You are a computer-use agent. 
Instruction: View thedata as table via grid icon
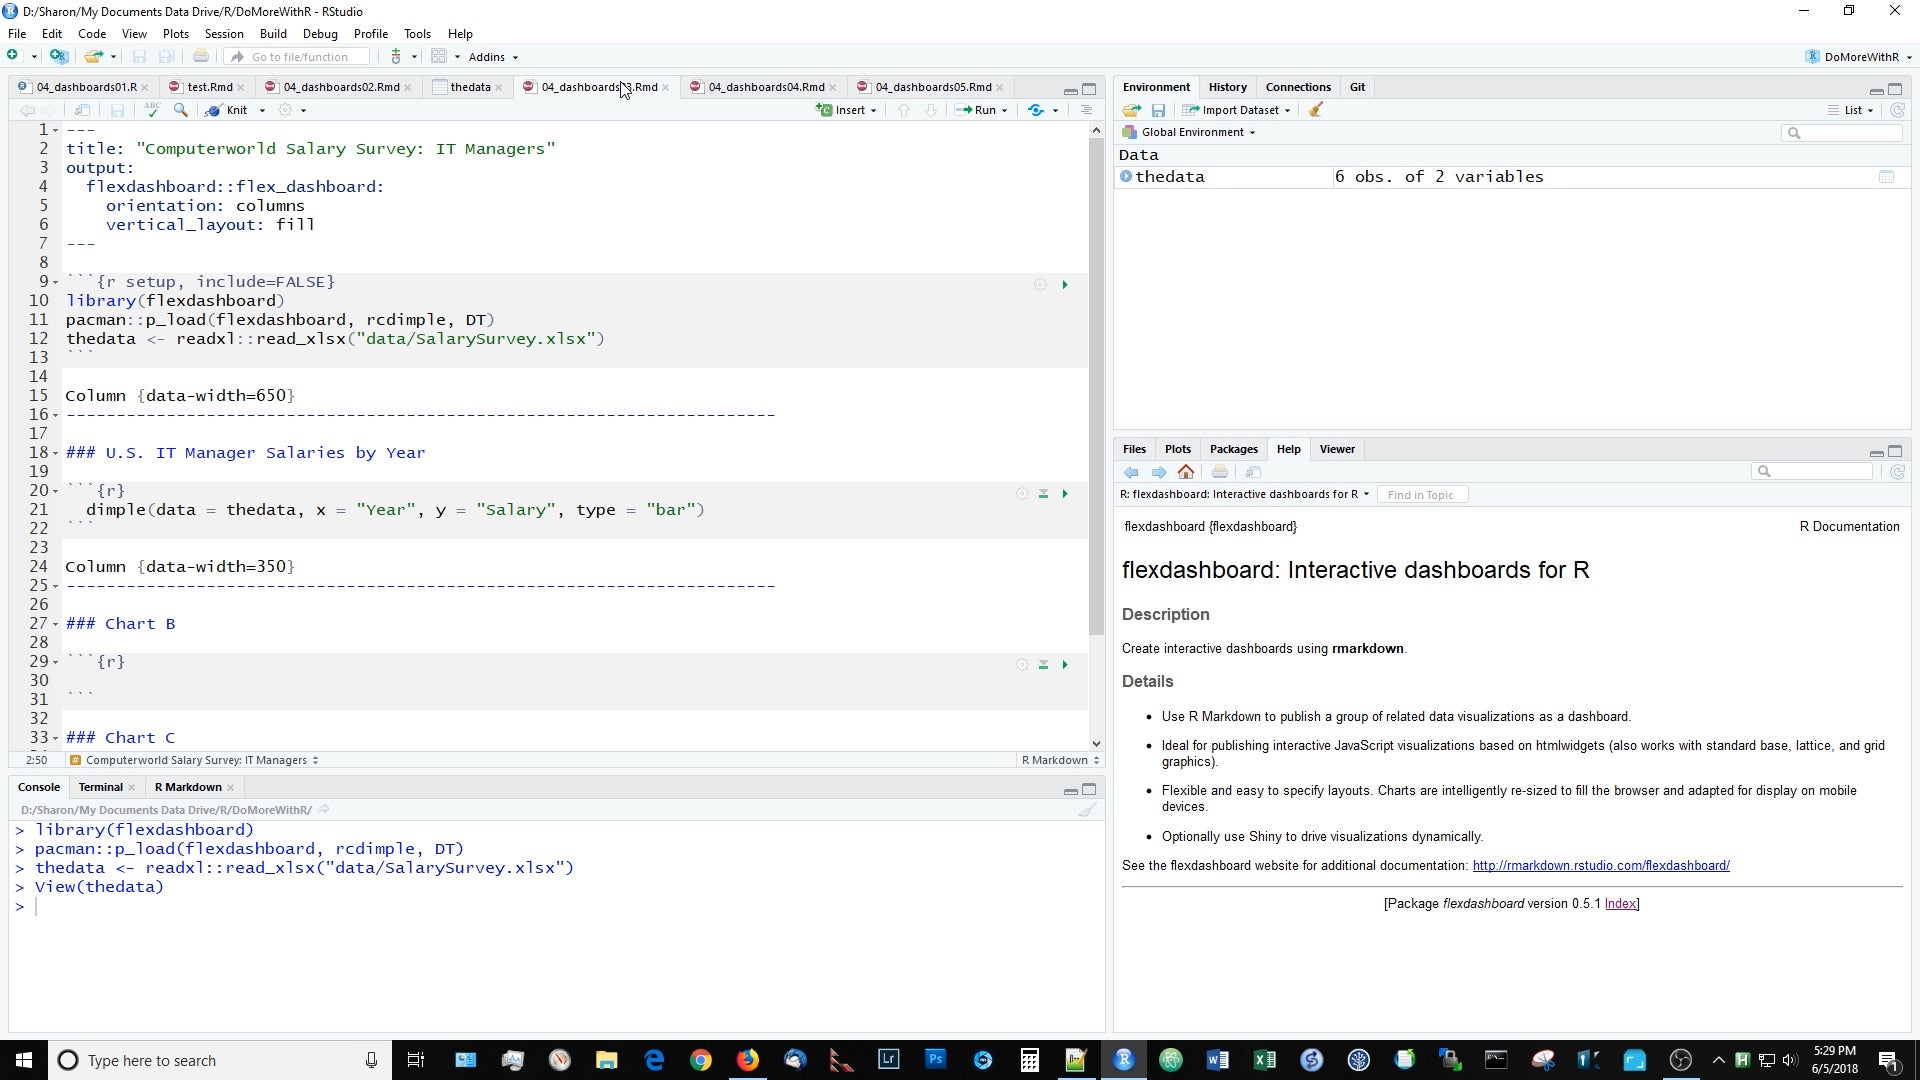(1886, 177)
